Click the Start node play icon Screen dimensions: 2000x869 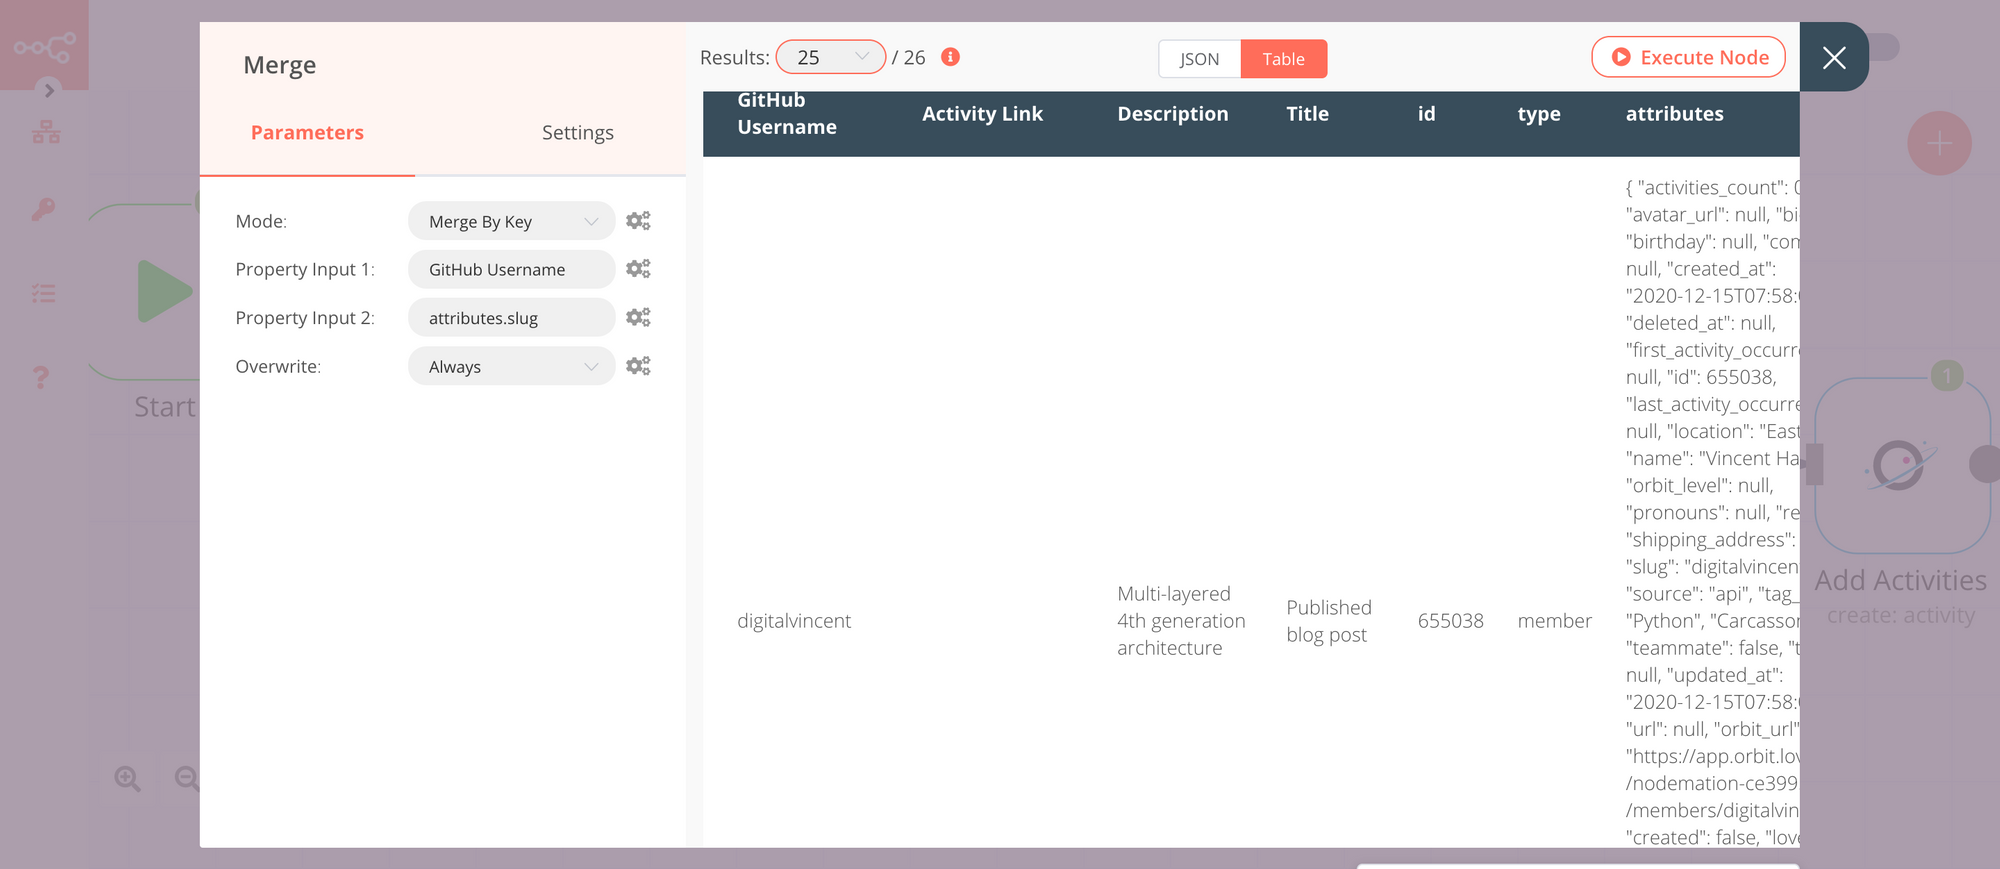click(x=163, y=291)
